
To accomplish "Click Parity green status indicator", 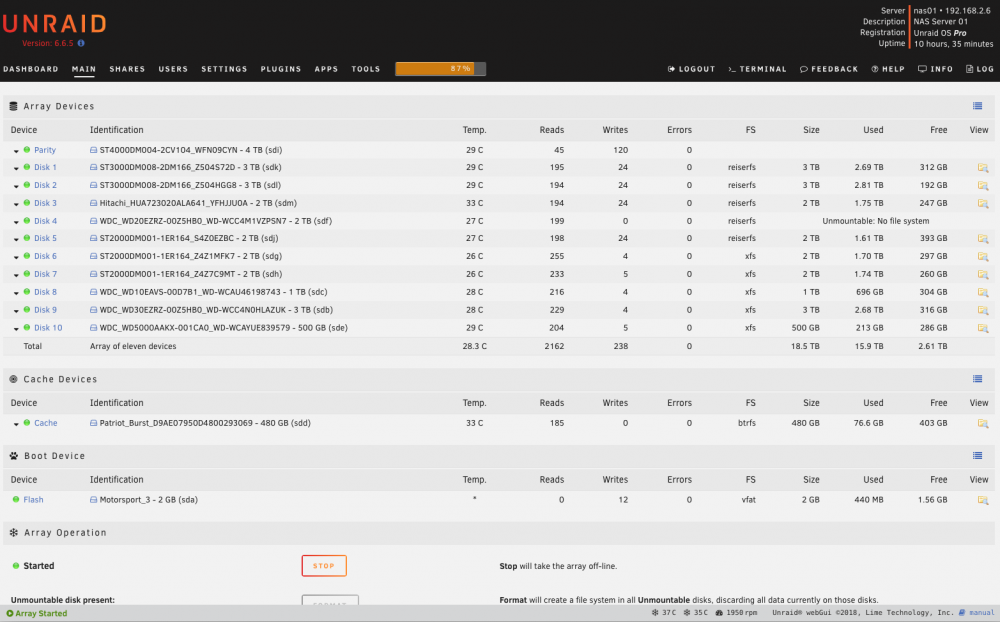I will click(x=27, y=149).
